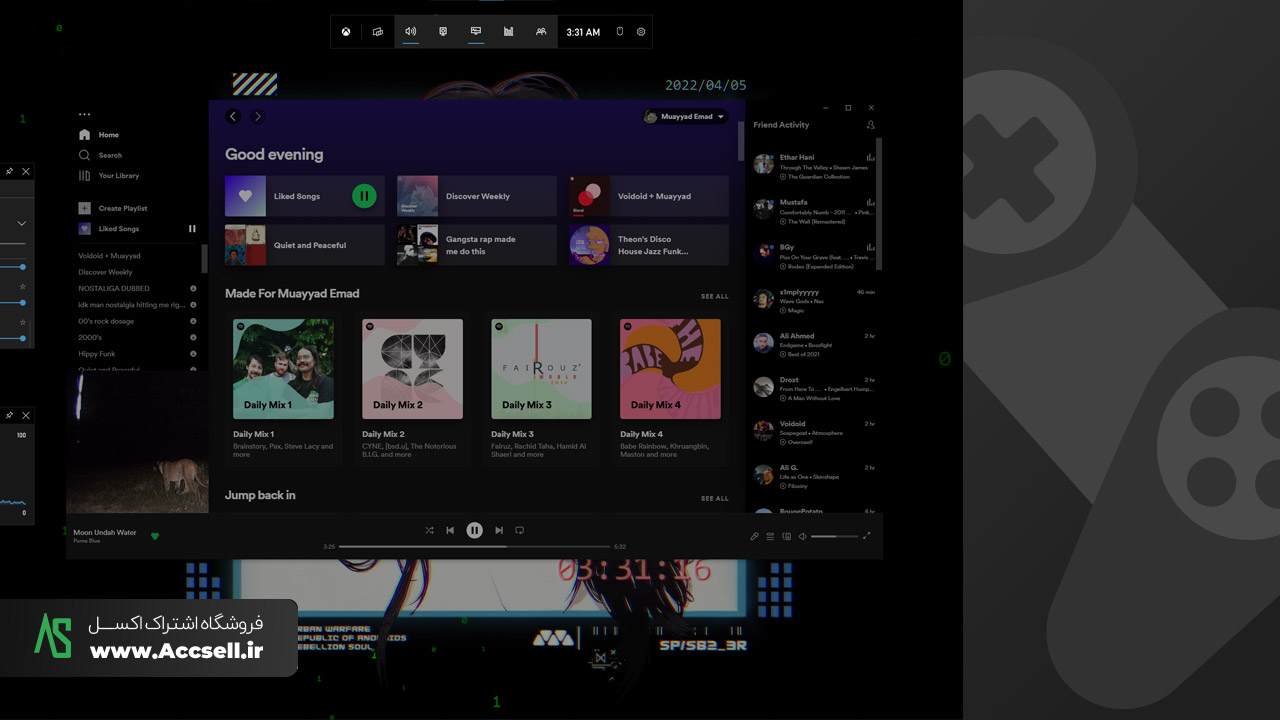Seek on the song progress bar
1280x720 pixels.
tap(474, 547)
